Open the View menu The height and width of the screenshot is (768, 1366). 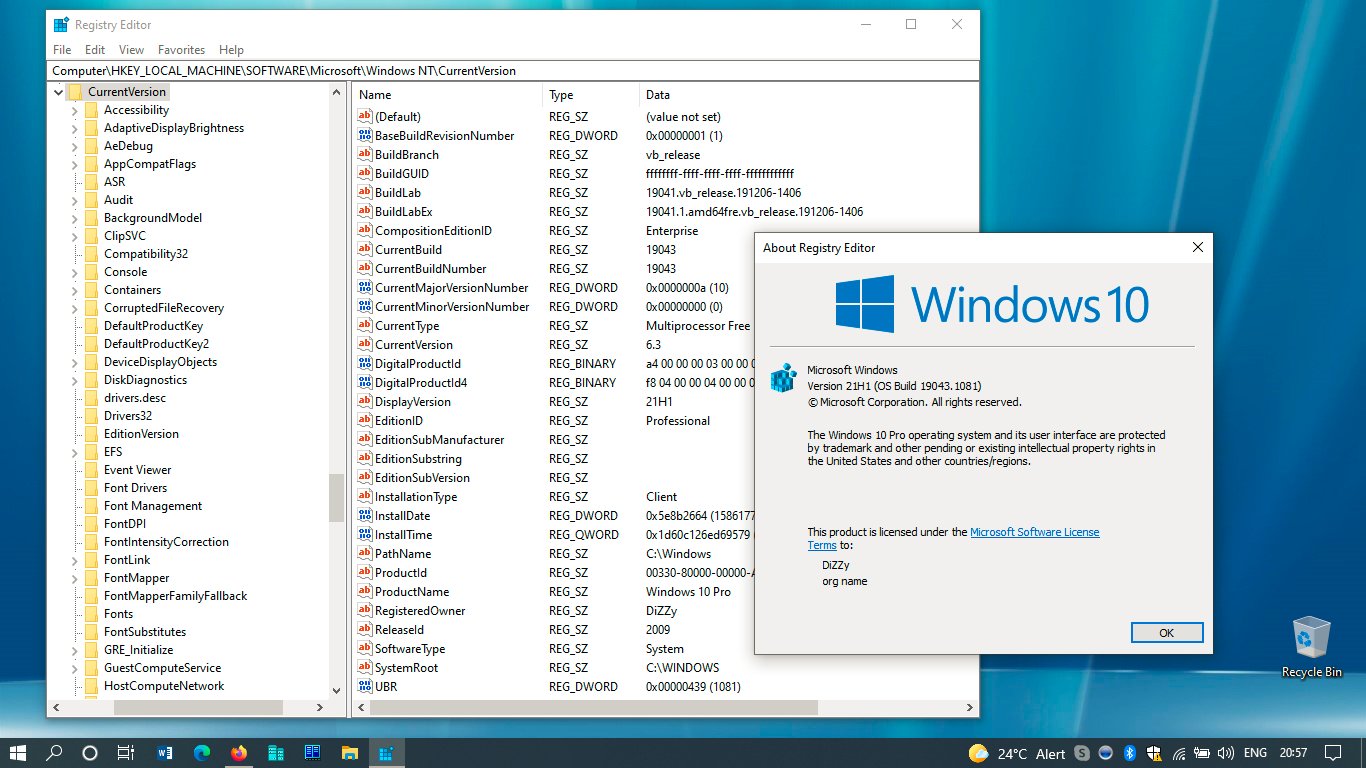tap(131, 50)
